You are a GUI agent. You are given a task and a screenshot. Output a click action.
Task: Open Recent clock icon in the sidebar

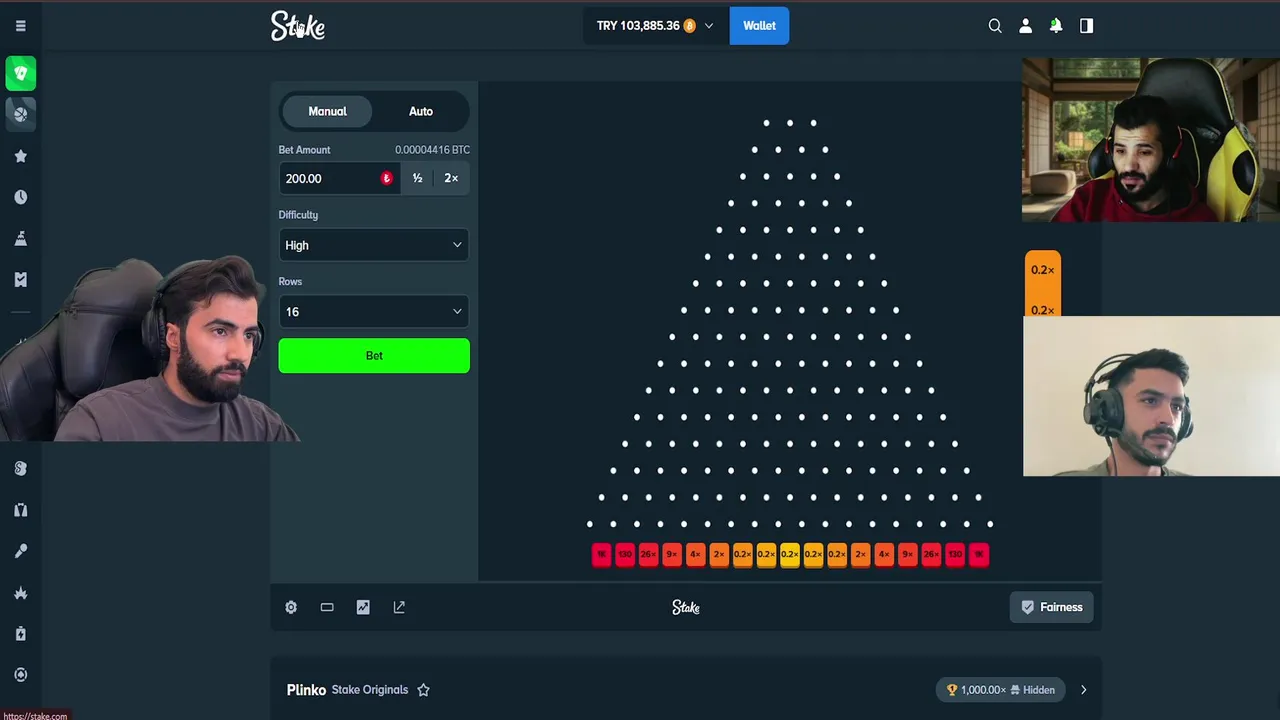coord(20,197)
